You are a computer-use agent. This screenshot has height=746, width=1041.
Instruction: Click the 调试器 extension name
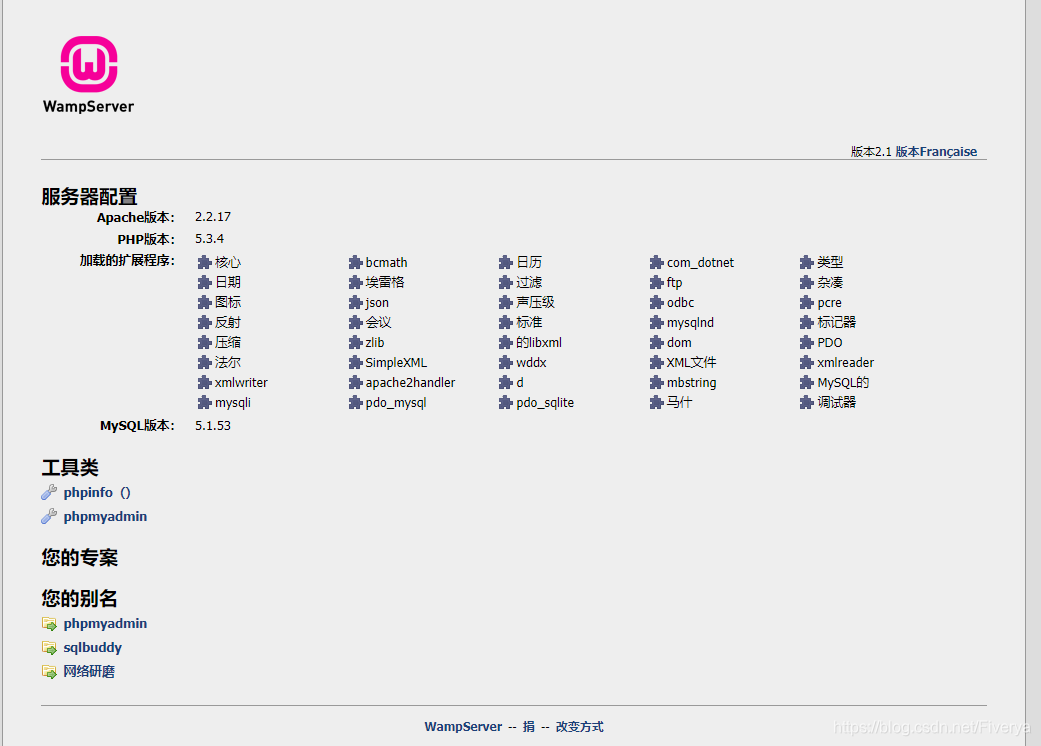(x=837, y=402)
